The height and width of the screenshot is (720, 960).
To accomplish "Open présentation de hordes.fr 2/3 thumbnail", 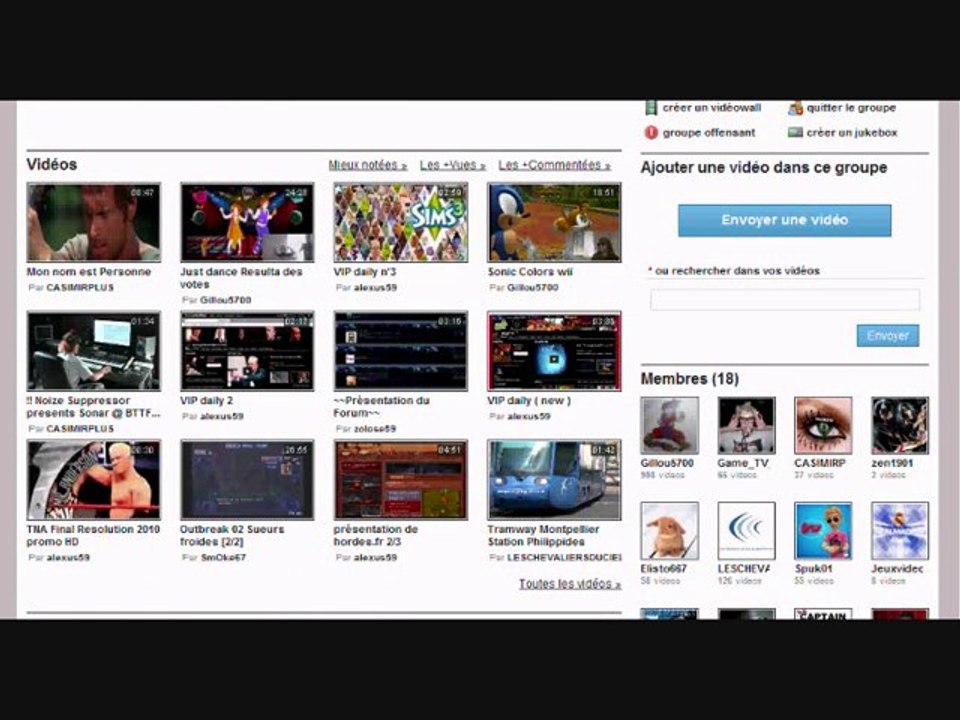I will point(401,480).
